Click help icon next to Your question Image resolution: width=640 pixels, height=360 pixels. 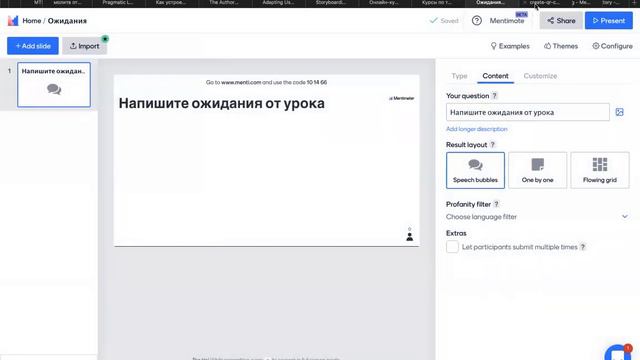tap(494, 96)
